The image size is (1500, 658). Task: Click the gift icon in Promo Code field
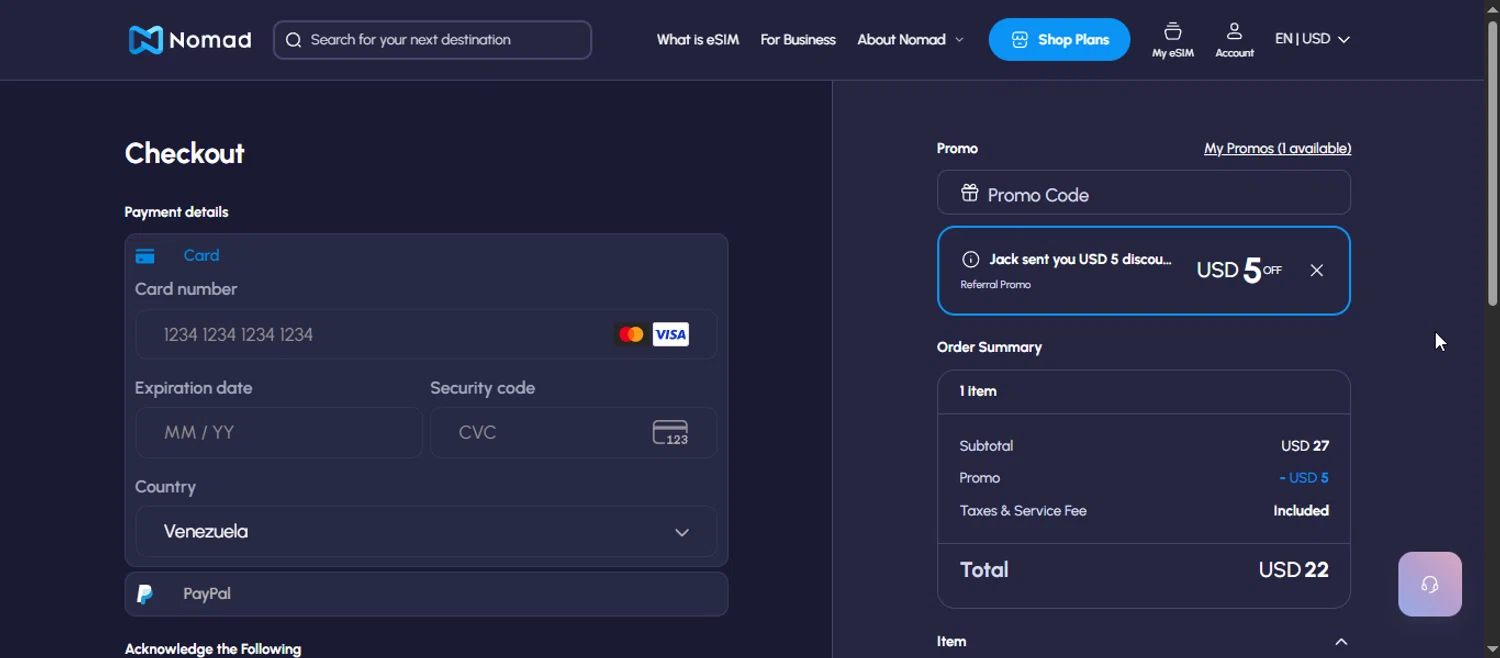click(969, 194)
